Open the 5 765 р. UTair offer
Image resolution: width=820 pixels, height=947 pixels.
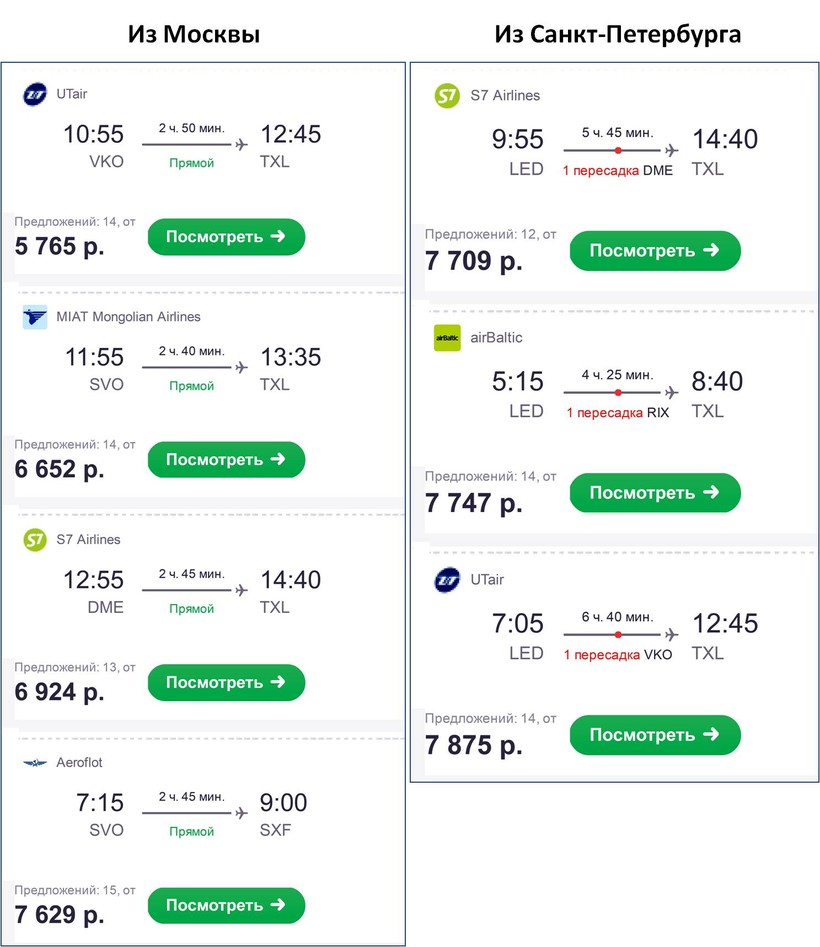pos(226,237)
